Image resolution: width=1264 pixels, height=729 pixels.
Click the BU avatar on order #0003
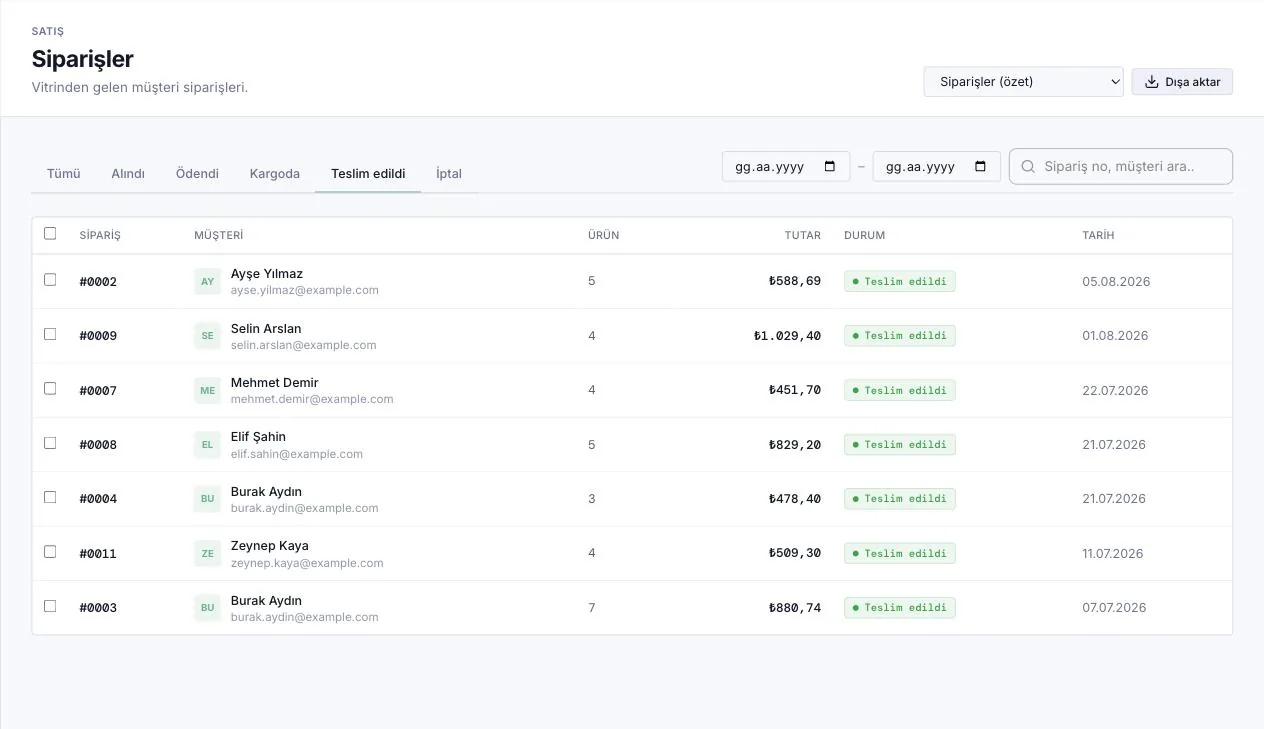tap(207, 608)
